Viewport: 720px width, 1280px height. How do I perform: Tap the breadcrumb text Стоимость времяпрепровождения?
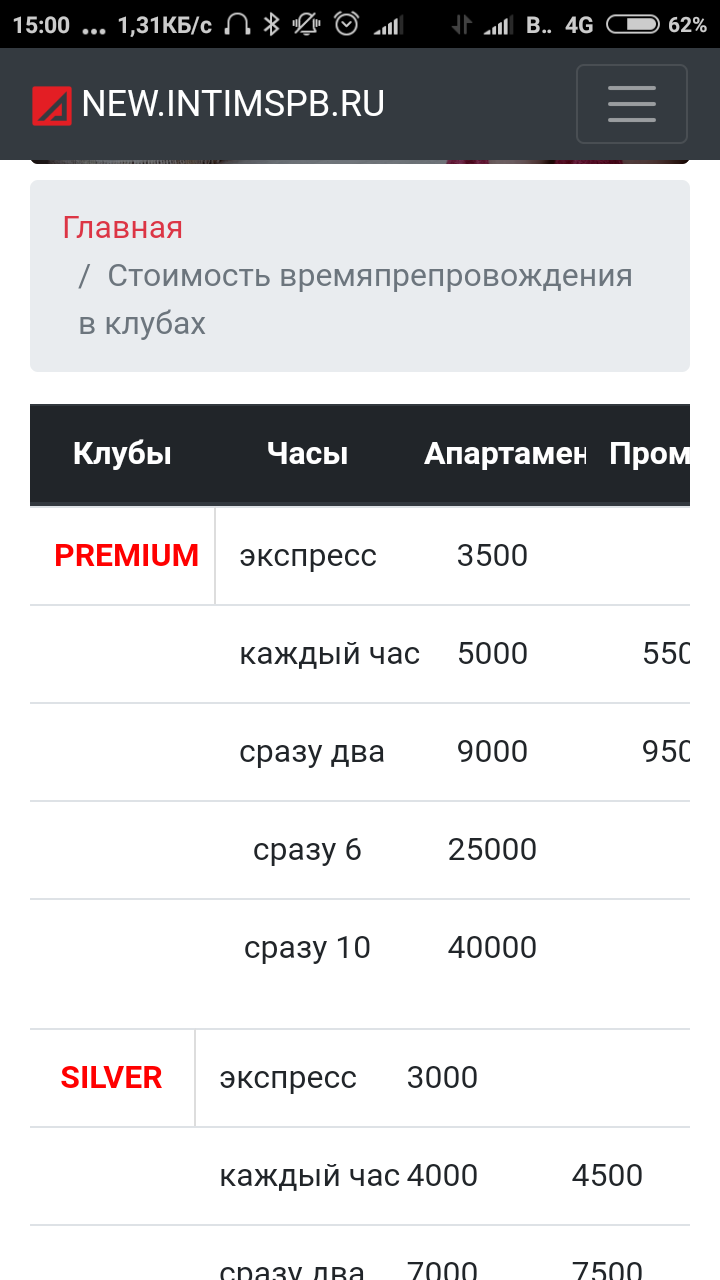coord(370,275)
